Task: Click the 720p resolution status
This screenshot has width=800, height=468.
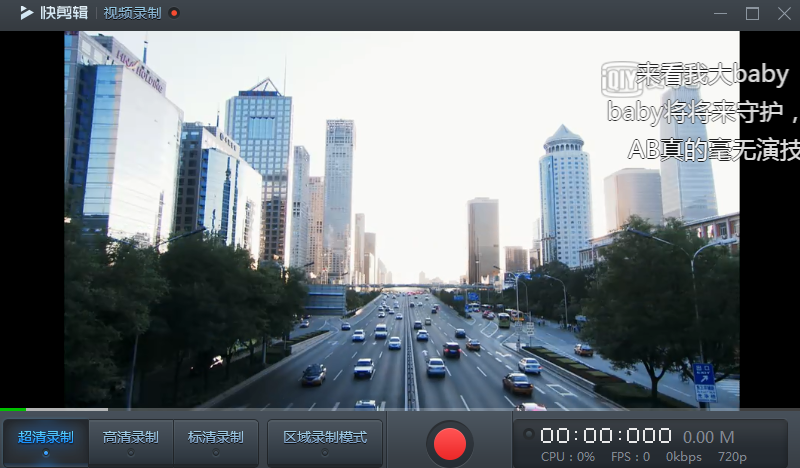Action: point(732,457)
